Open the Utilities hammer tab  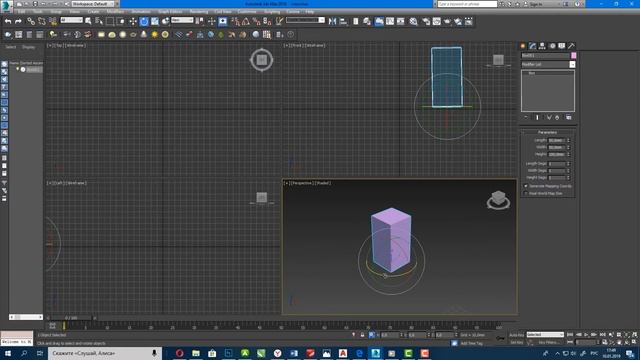click(x=571, y=46)
